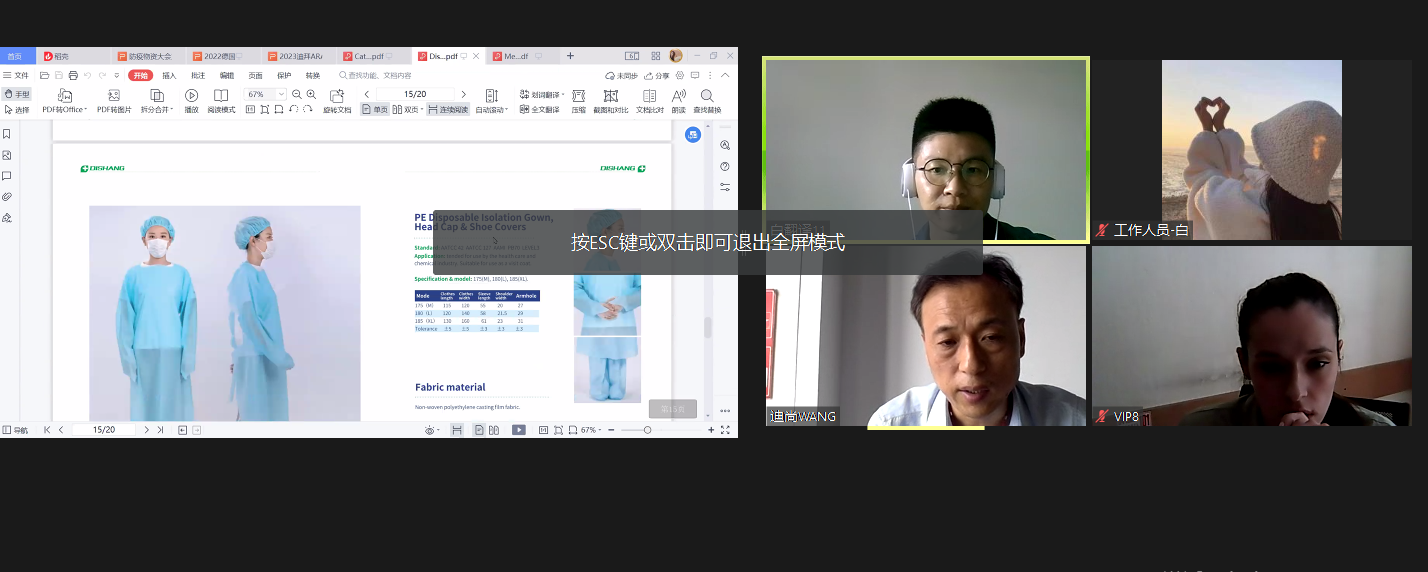
Task: Go to previous page arrow in toolbar
Action: [x=367, y=94]
